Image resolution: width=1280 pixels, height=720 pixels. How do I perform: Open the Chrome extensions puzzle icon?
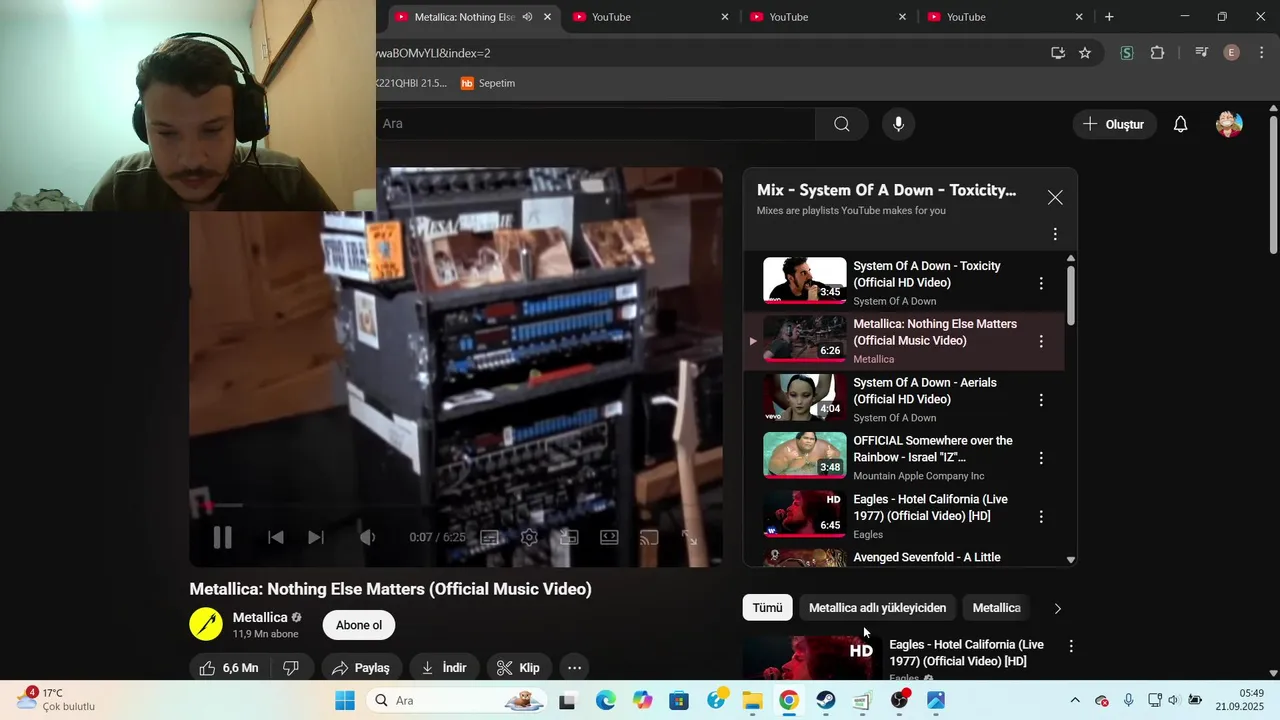[x=1158, y=53]
